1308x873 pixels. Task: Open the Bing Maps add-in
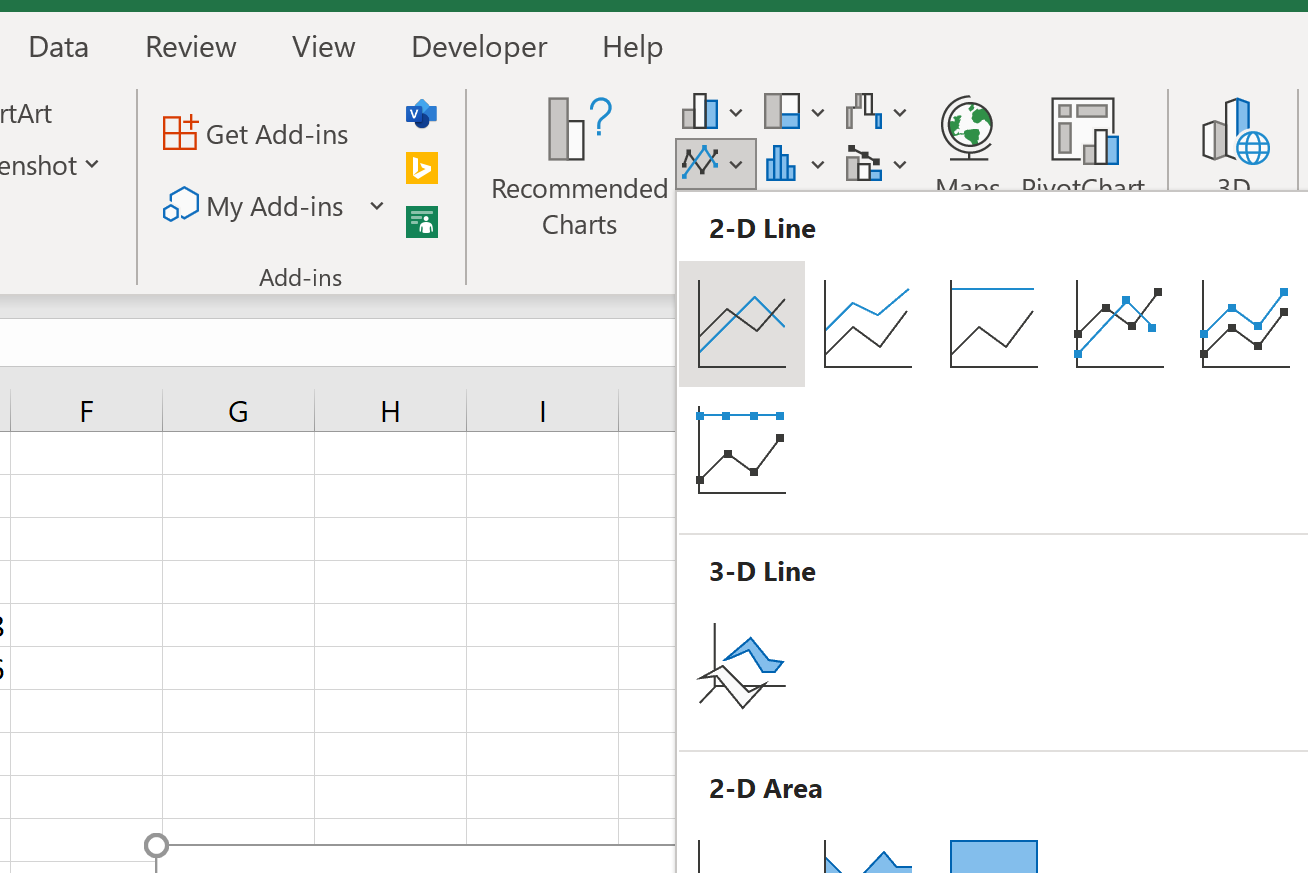421,168
